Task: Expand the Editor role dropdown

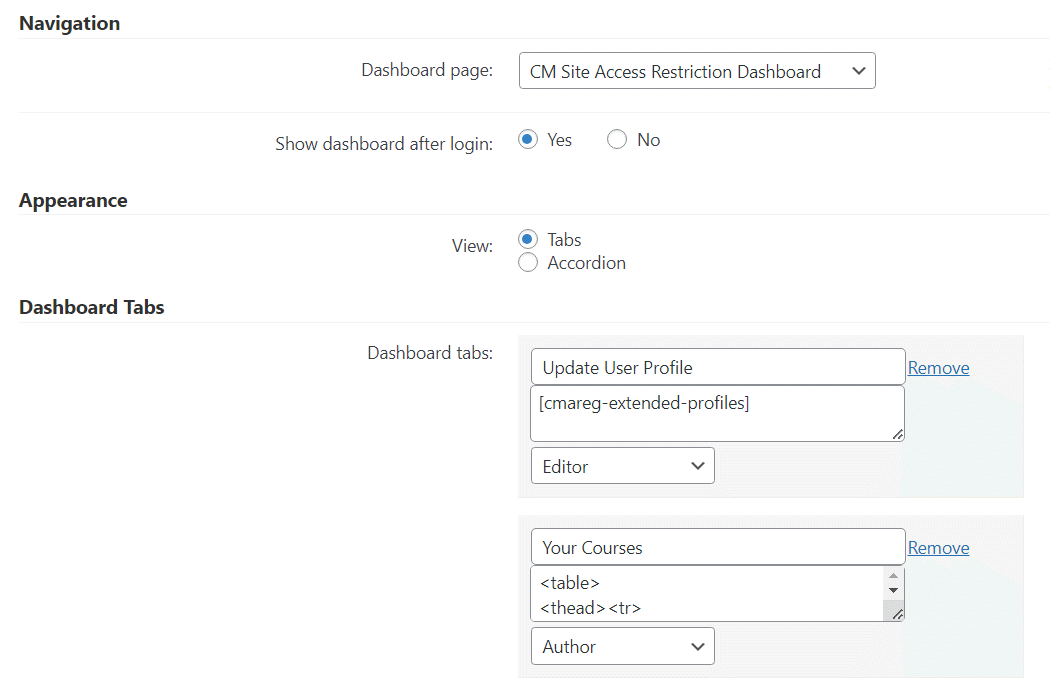Action: (622, 466)
